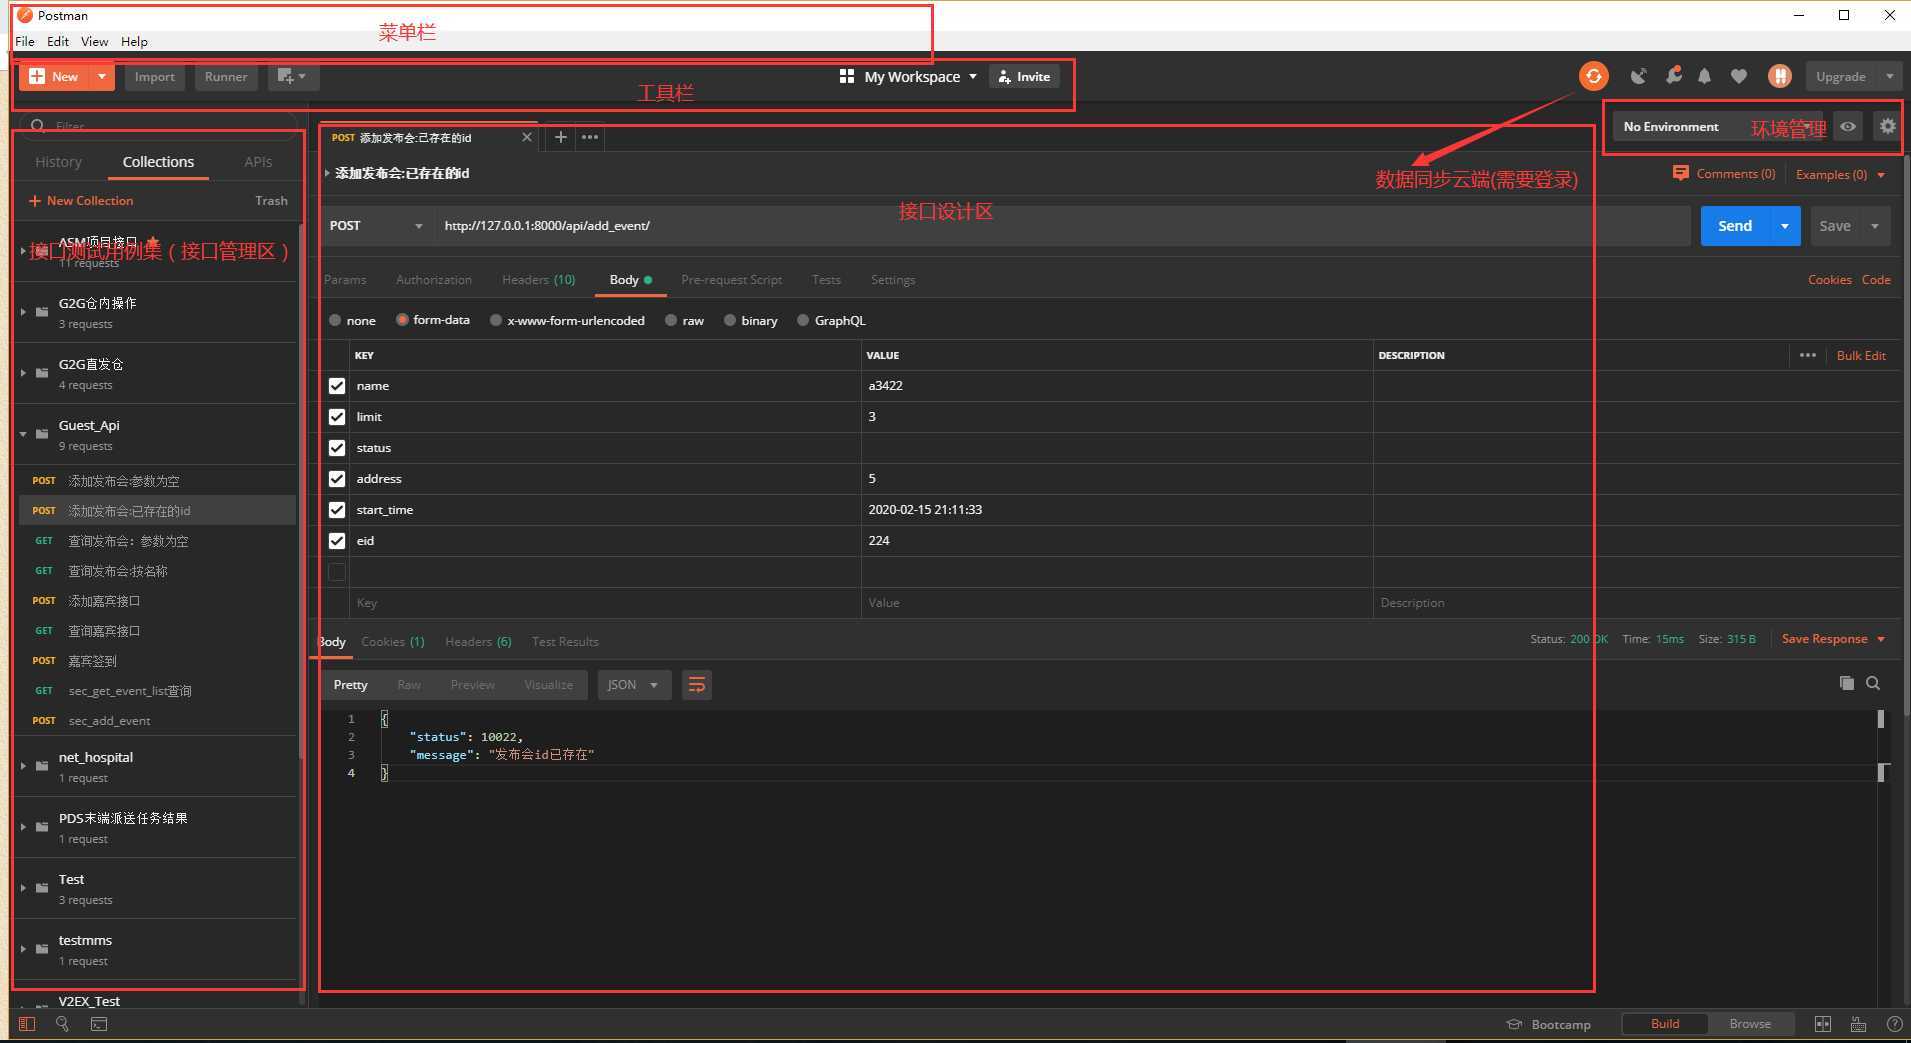Screen dimensions: 1911x1043
Task: Switch to the History sidebar tab
Action: click(x=58, y=162)
